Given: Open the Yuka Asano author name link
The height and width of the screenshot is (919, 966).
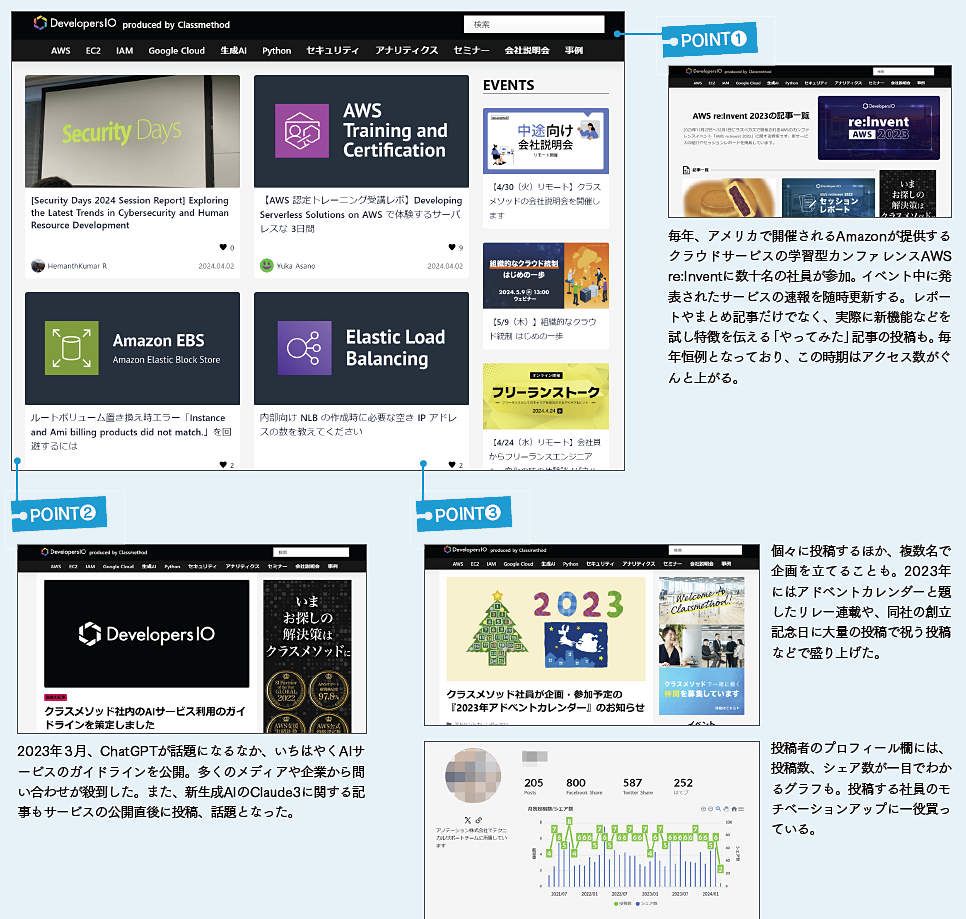Looking at the screenshot, I should pos(296,266).
